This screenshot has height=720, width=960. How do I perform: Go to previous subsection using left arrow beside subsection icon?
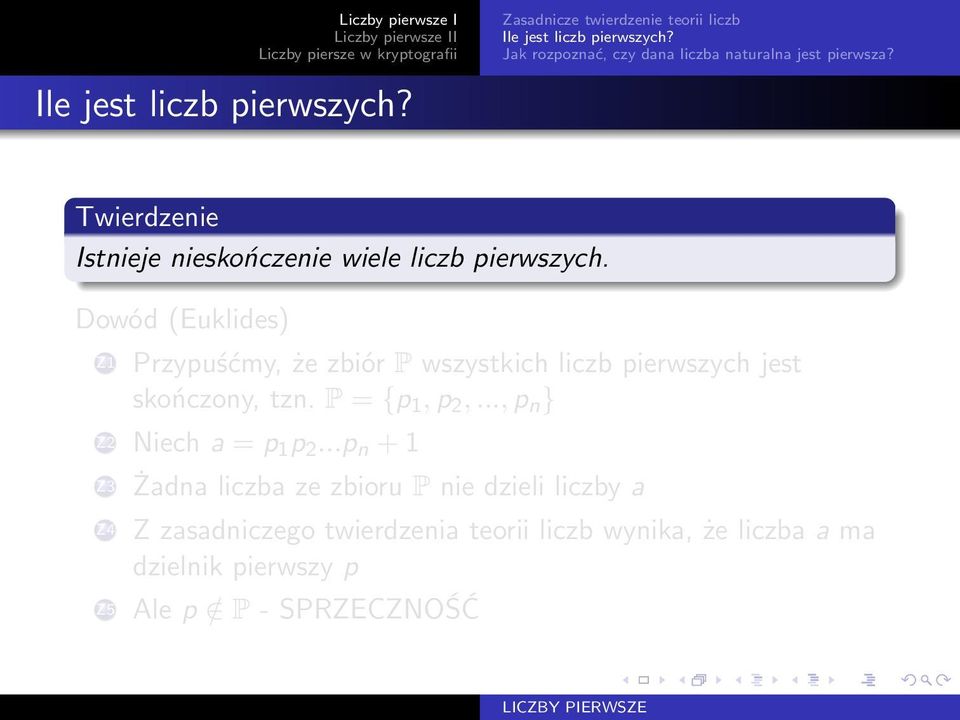(738, 680)
